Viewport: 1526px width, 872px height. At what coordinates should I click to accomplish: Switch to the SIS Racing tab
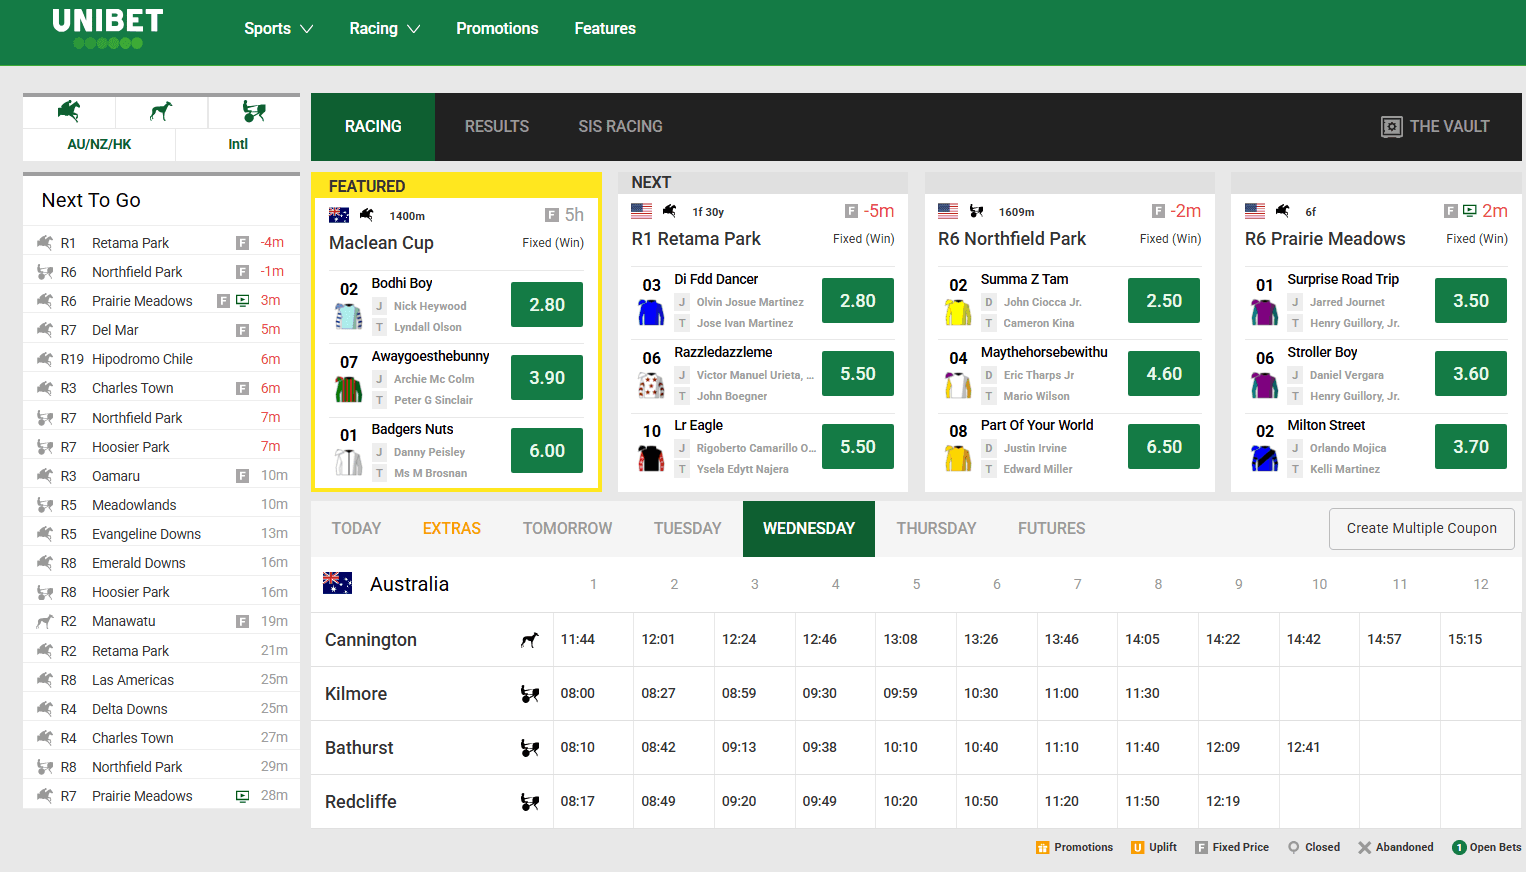click(620, 127)
